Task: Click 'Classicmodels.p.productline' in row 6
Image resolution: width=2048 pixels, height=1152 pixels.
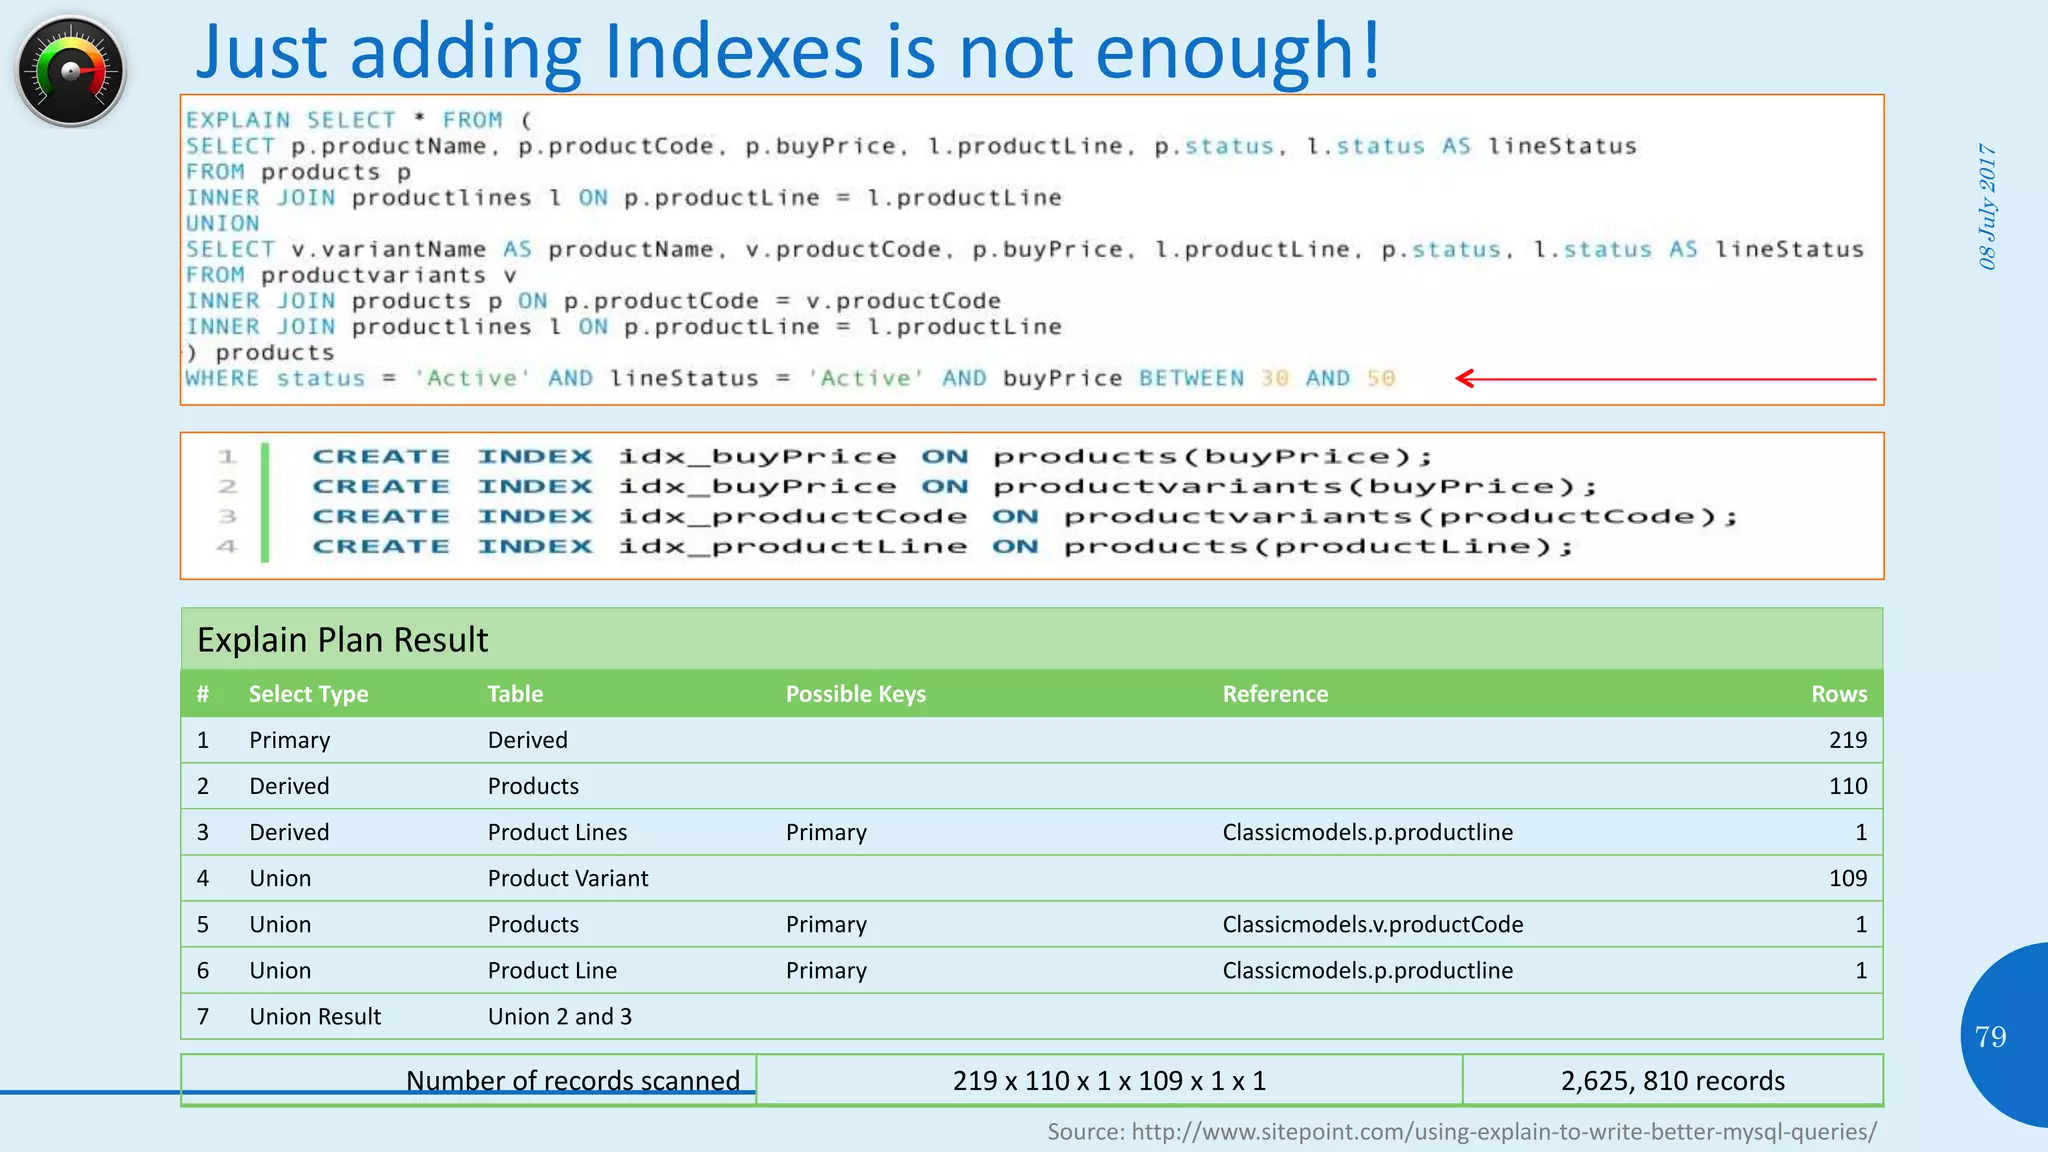Action: [1367, 970]
